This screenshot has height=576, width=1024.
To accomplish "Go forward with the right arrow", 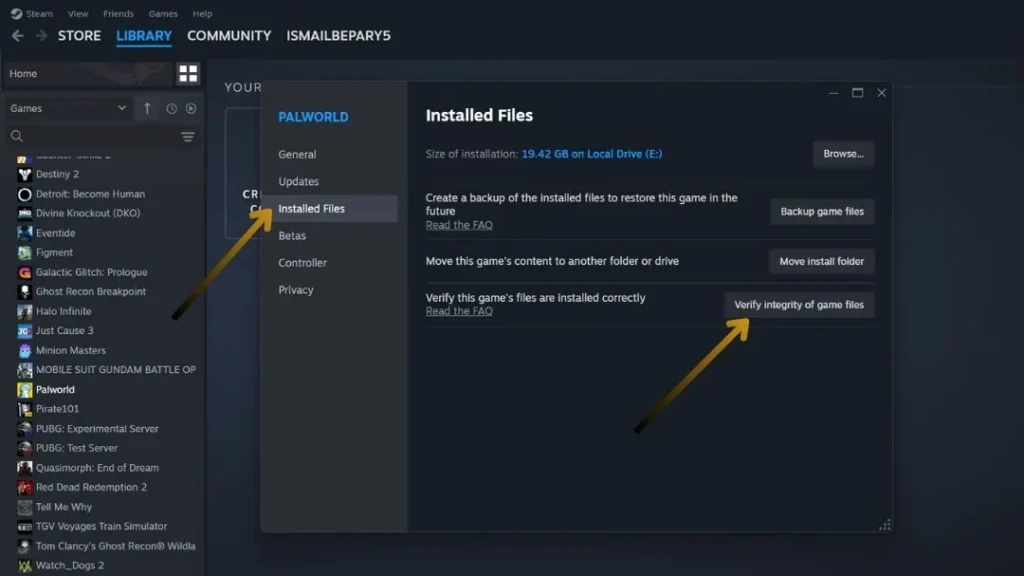I will tap(41, 35).
